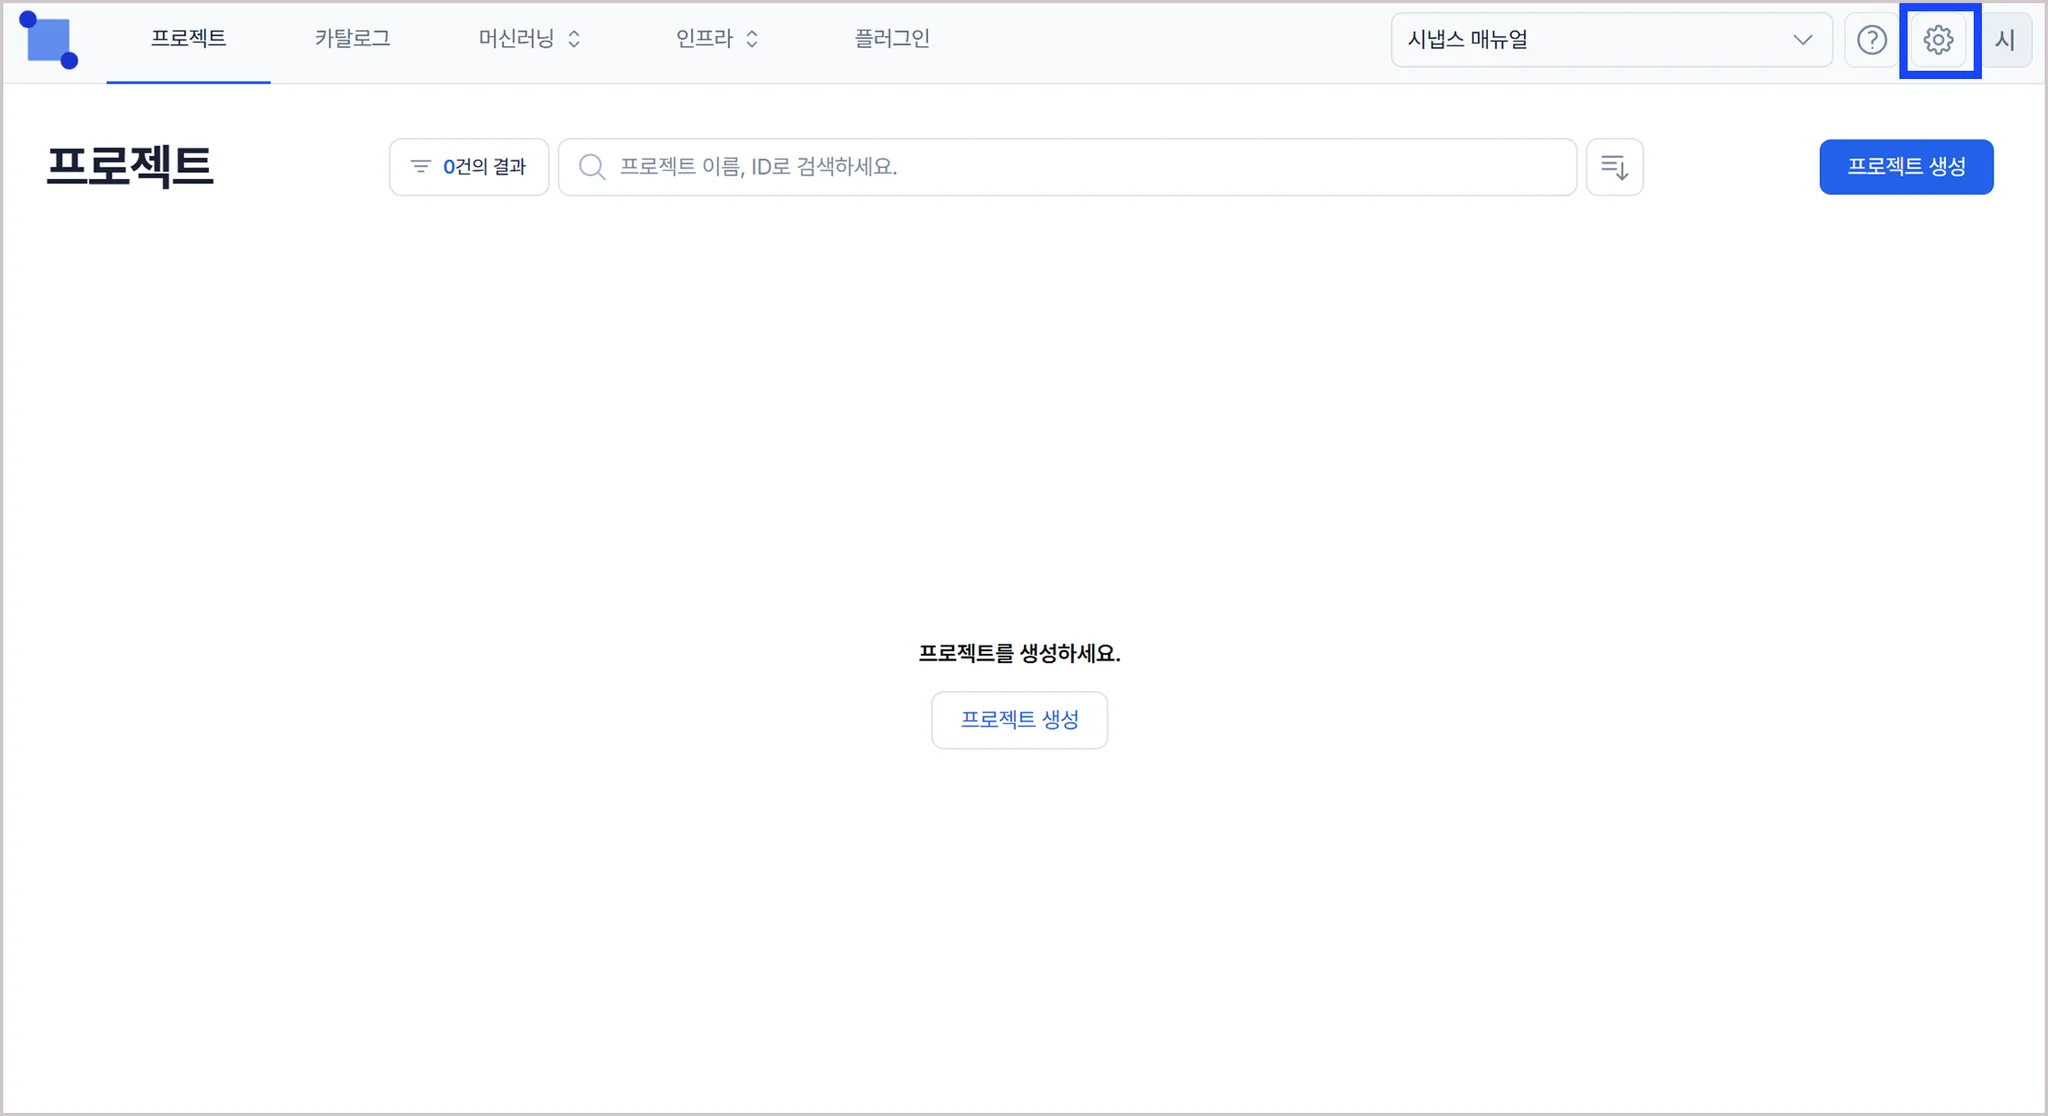Click the outlined 프로젝트 생성 button in center

[x=1019, y=720]
